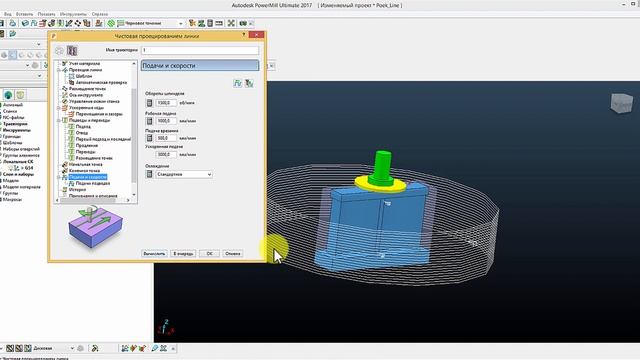Screen dimensions: 640x360
Task: Select Отвод in the dialog tree
Action: (x=82, y=133)
